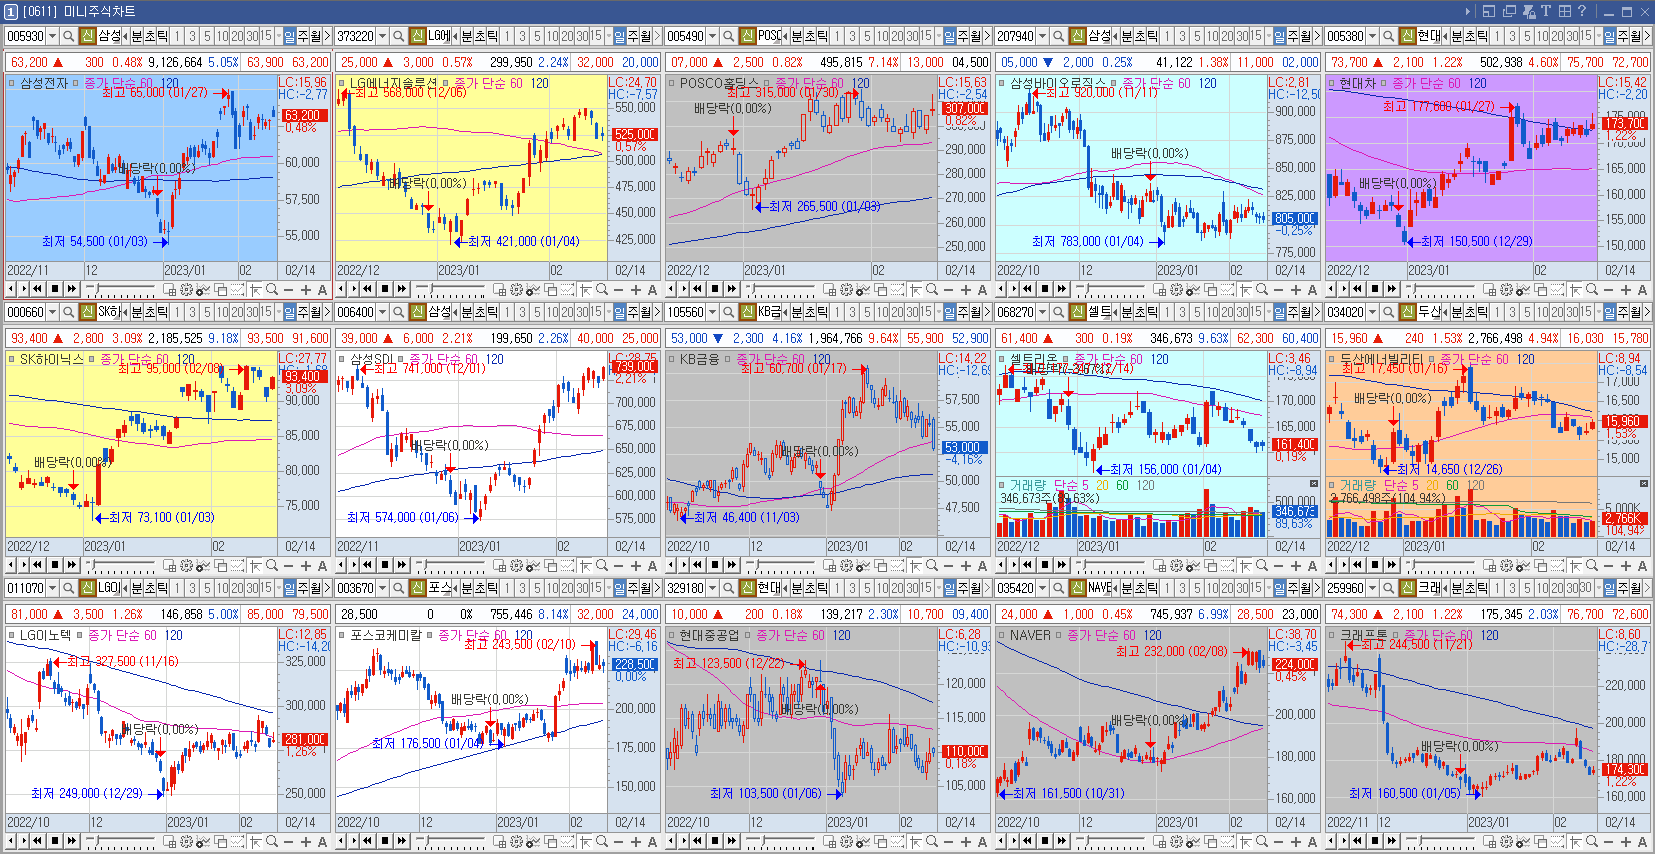This screenshot has height=854, width=1655.
Task: Click the 현대 stock name button for 005380
Action: (x=1429, y=35)
